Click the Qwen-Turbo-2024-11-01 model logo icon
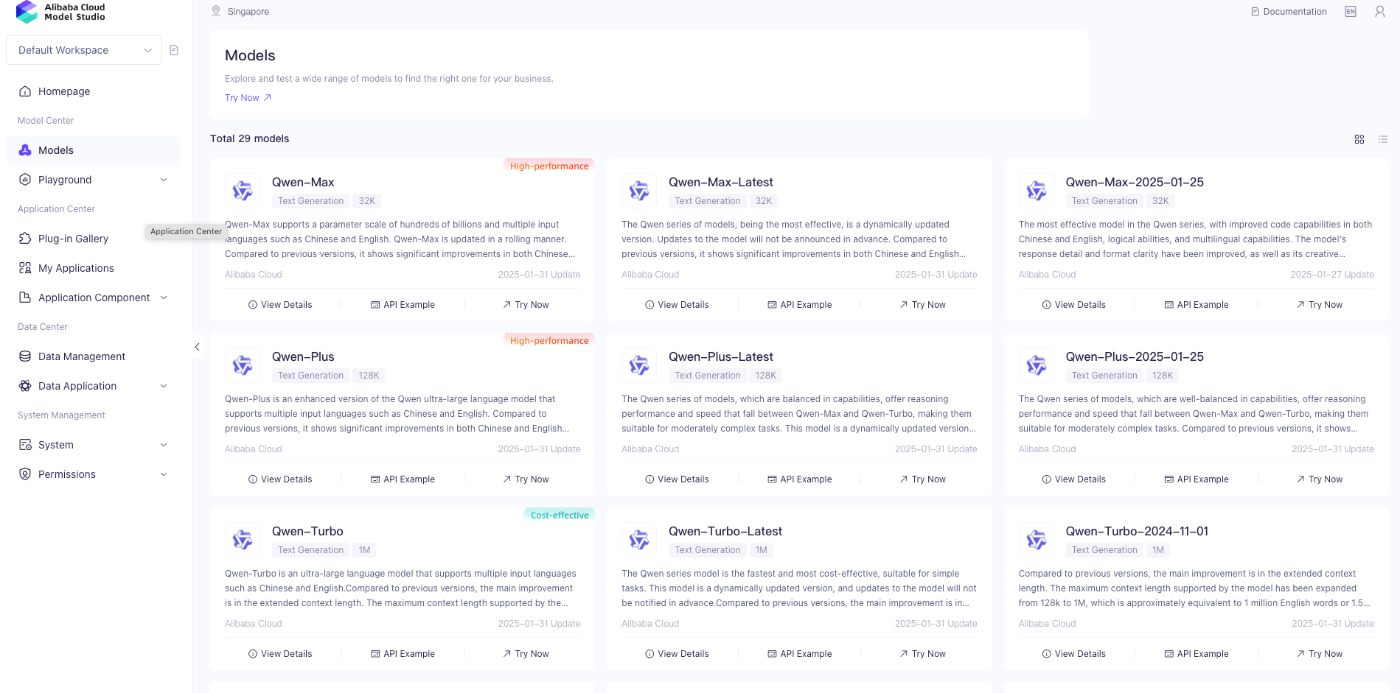 pyautogui.click(x=1036, y=540)
